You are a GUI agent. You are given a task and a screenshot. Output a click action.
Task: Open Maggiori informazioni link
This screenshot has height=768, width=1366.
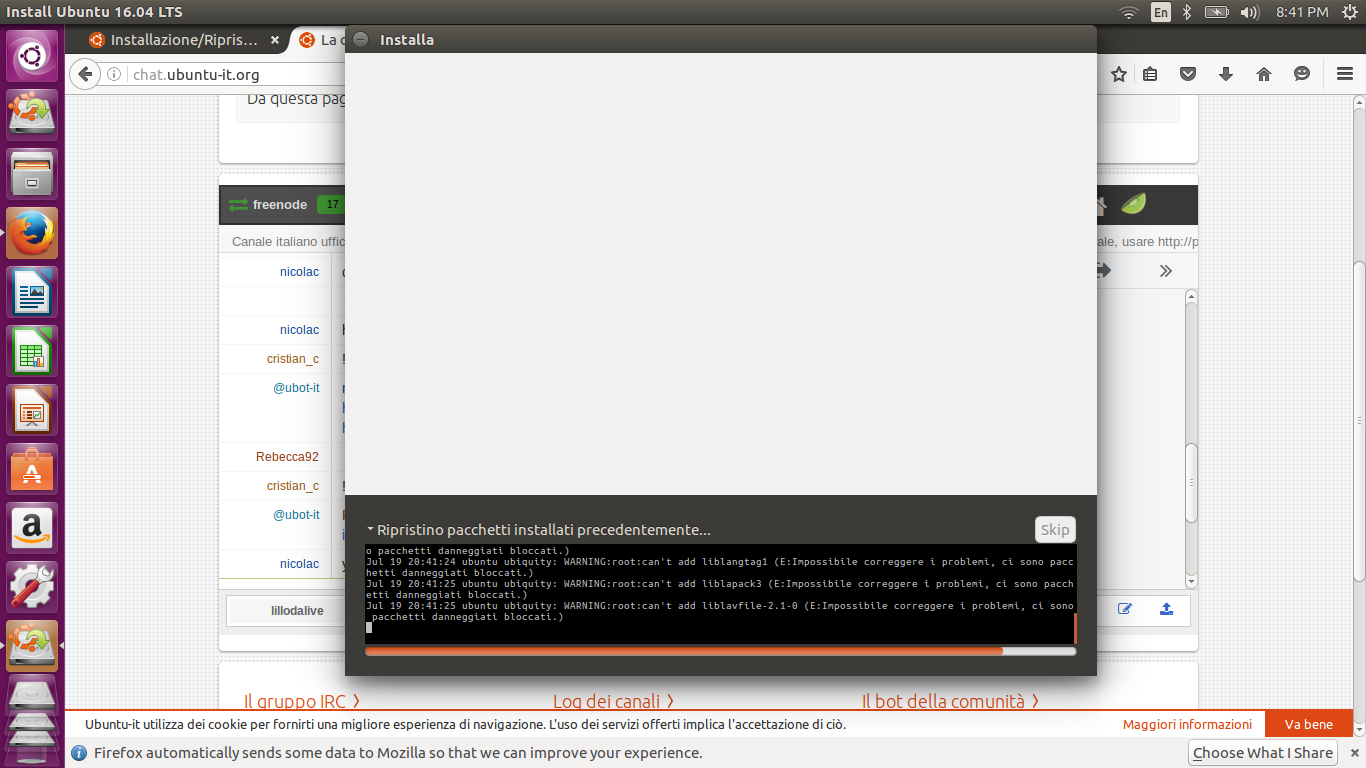(1187, 724)
